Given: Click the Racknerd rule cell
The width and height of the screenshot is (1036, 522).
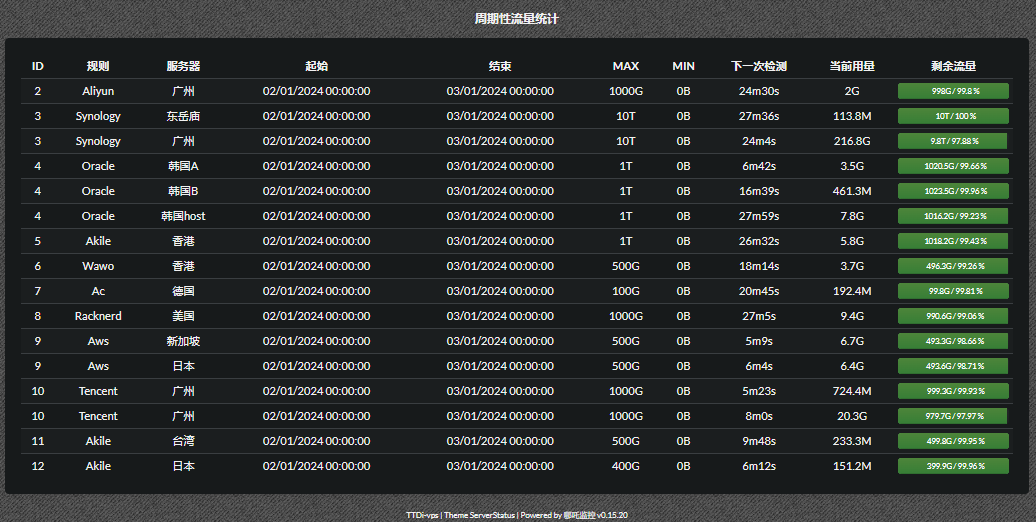Looking at the screenshot, I should tap(98, 317).
